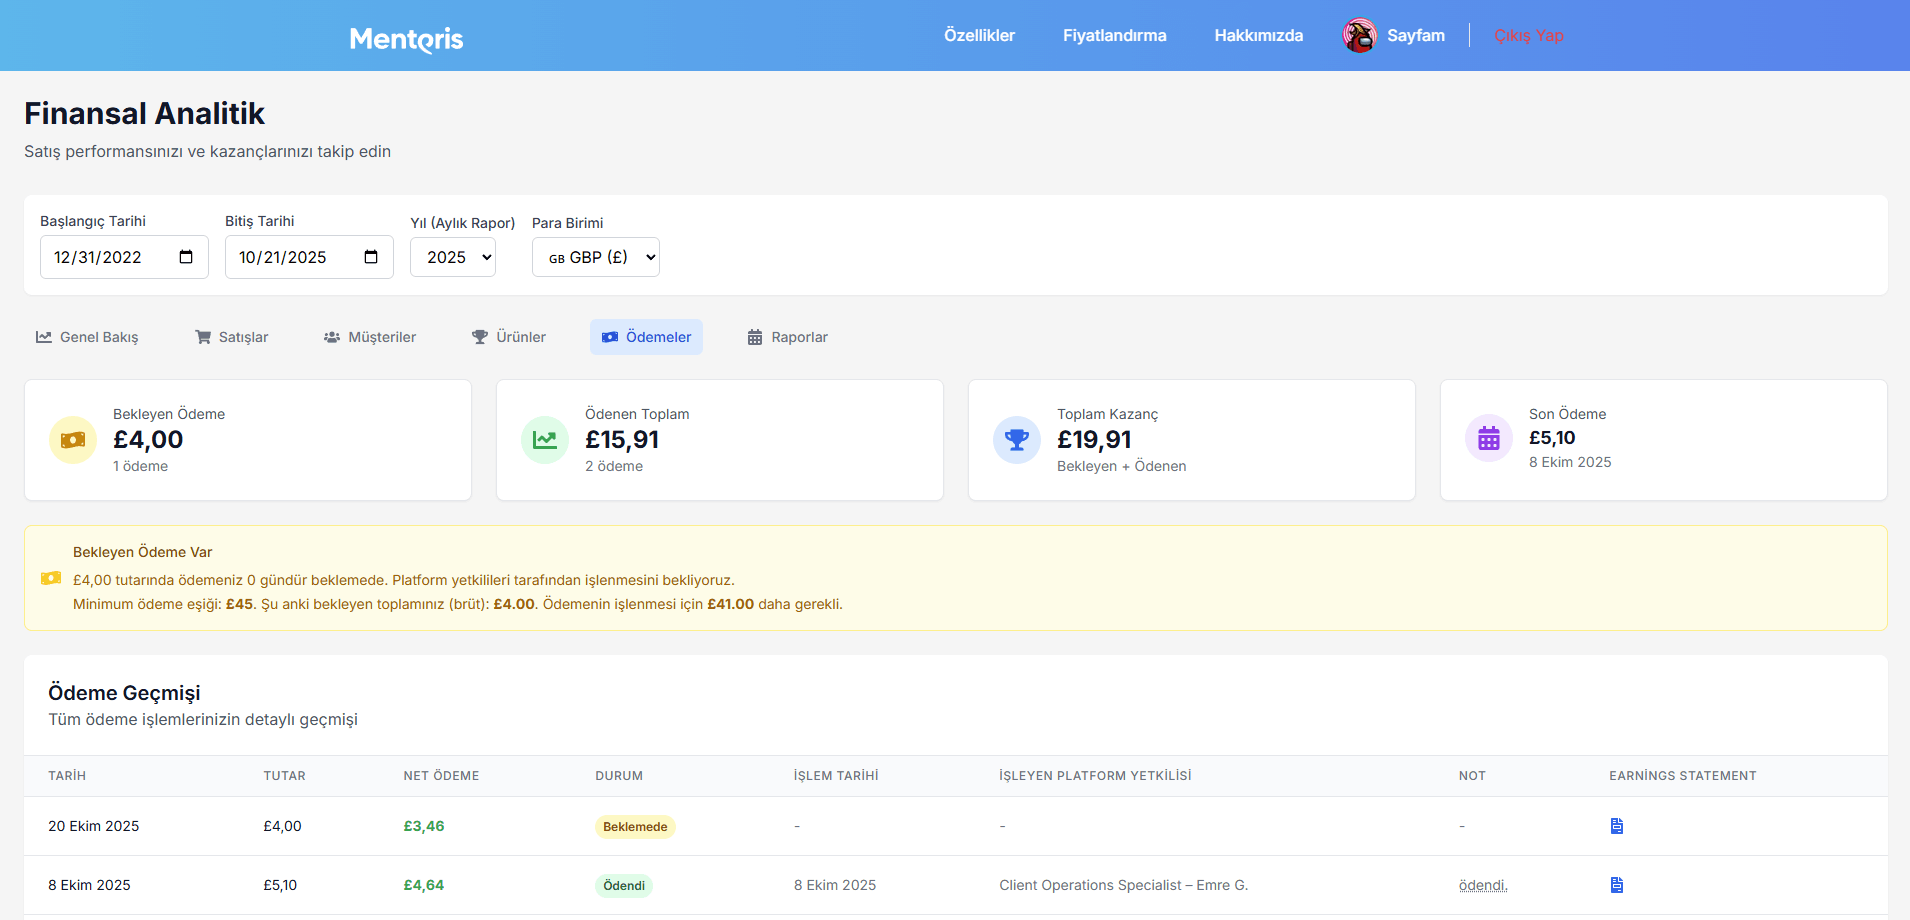Go to the Raporlar tab
The image size is (1910, 920).
pos(787,337)
